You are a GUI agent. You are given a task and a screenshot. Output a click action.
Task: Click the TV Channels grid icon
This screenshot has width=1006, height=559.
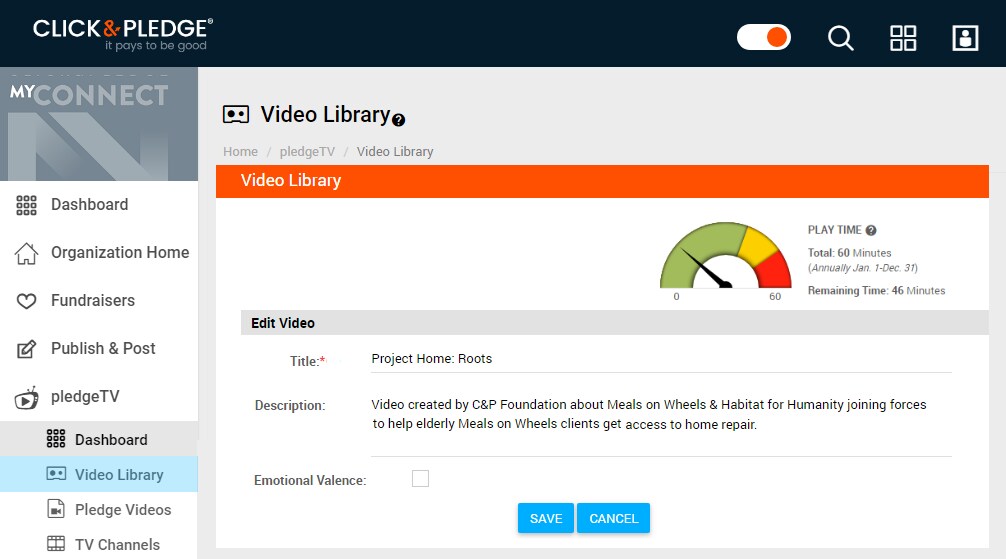[56, 544]
